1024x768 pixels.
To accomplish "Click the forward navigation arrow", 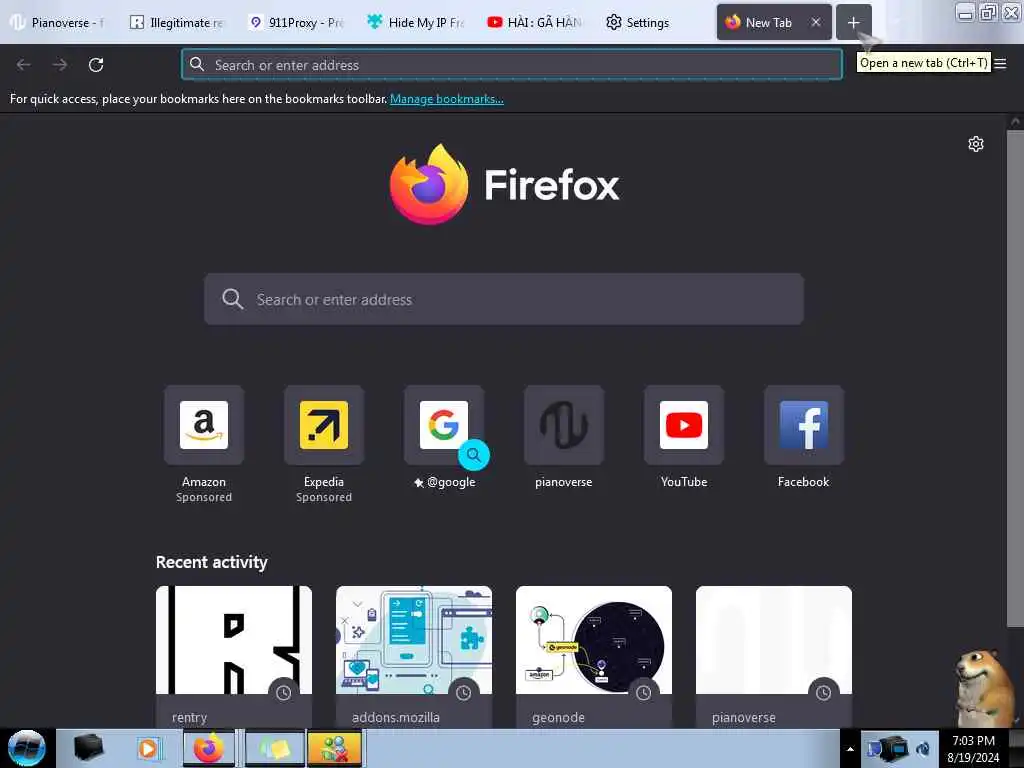I will click(60, 65).
